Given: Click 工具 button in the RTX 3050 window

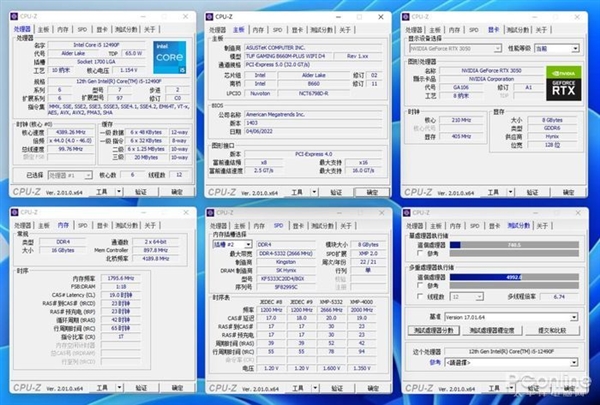Looking at the screenshot, I should click(493, 192).
